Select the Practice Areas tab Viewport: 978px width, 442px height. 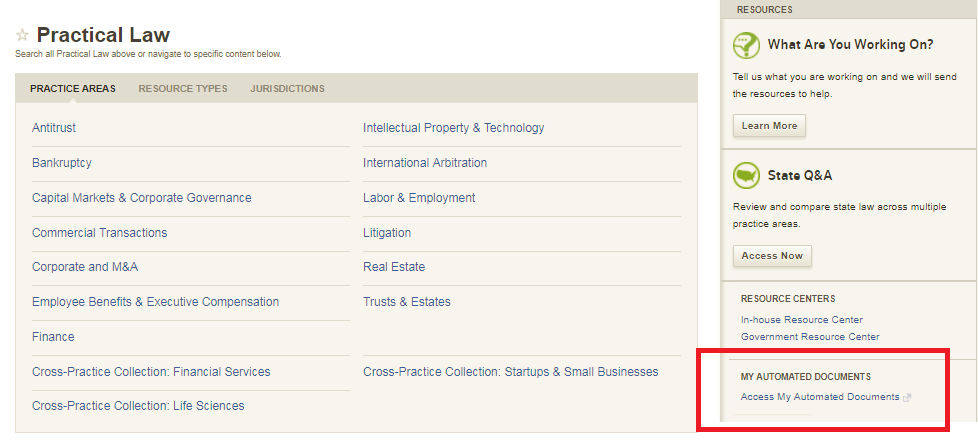73,88
